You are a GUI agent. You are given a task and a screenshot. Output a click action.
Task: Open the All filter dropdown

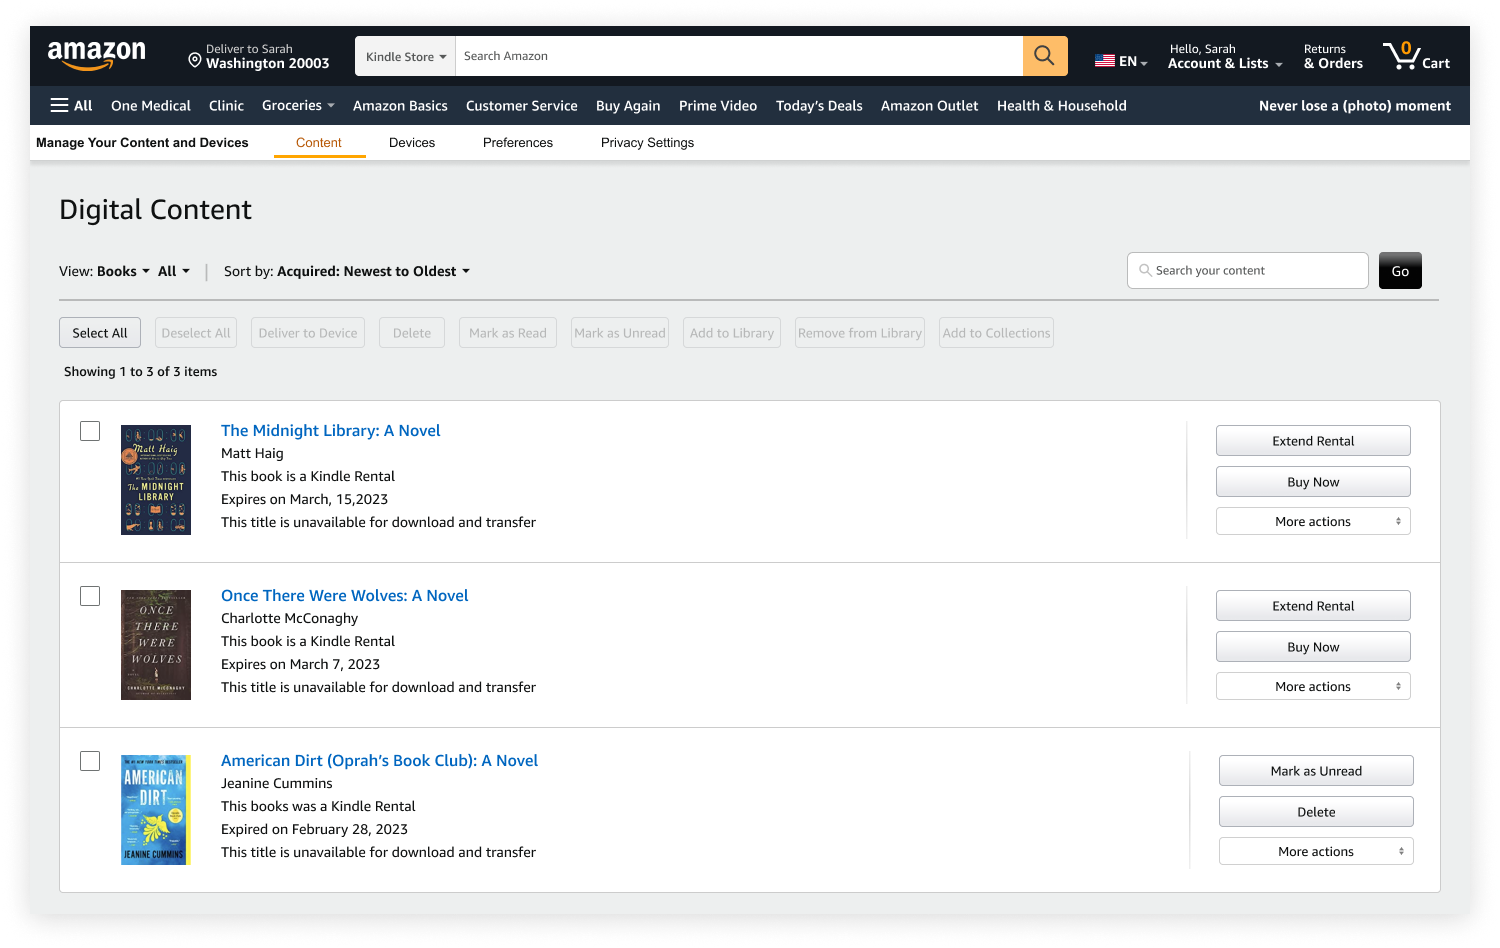click(174, 271)
